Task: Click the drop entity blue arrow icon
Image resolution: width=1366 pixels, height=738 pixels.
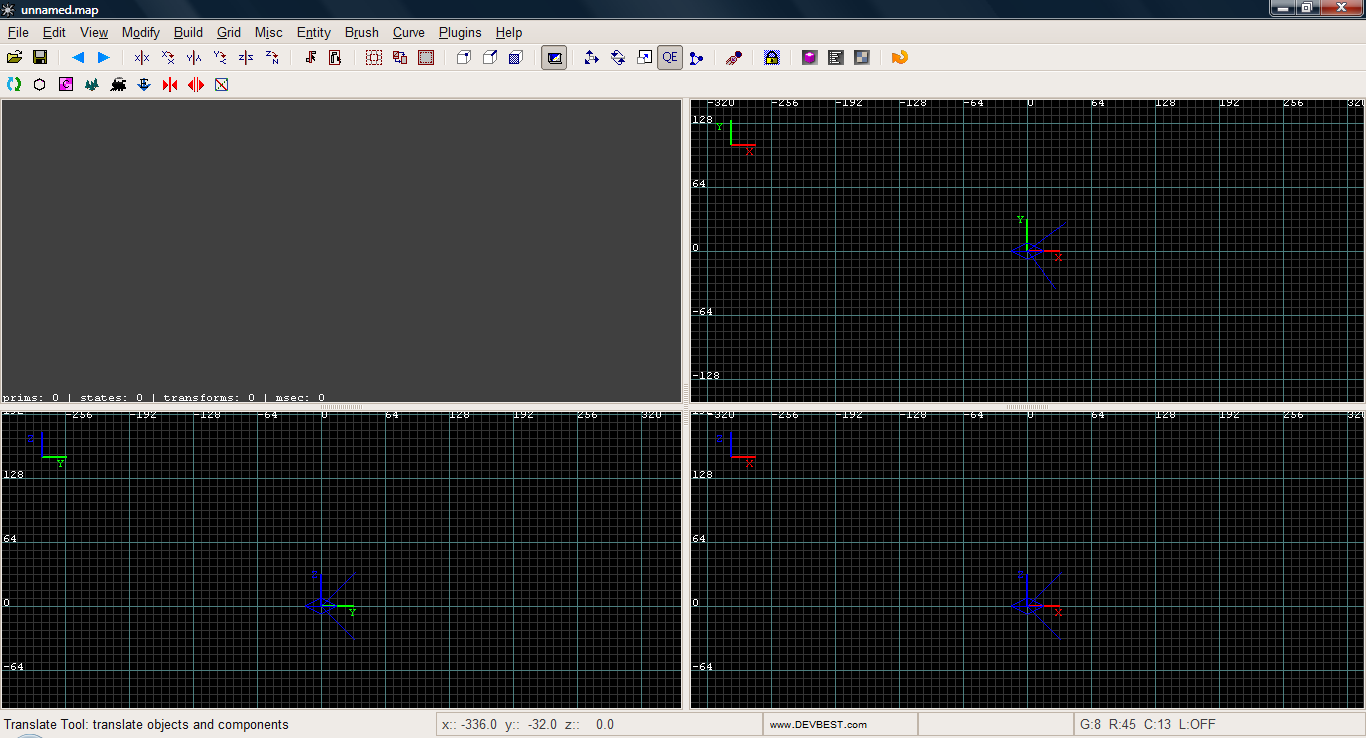Action: coord(144,85)
